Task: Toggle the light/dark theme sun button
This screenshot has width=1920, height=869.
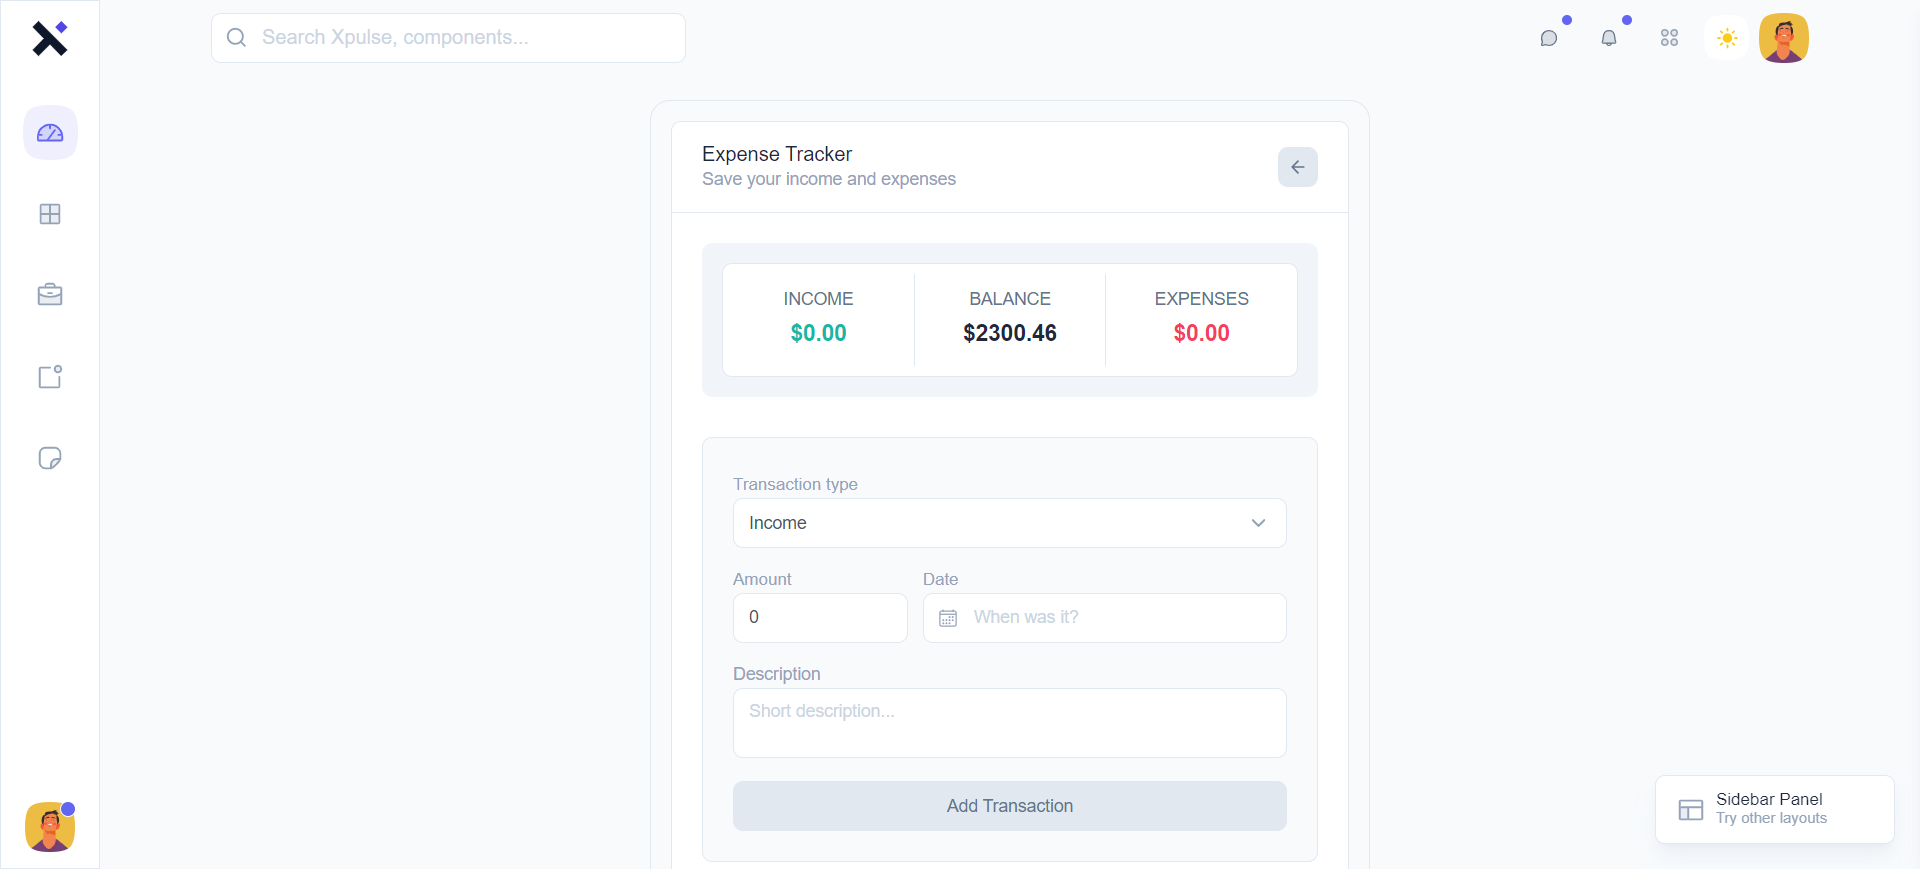Action: [1727, 38]
